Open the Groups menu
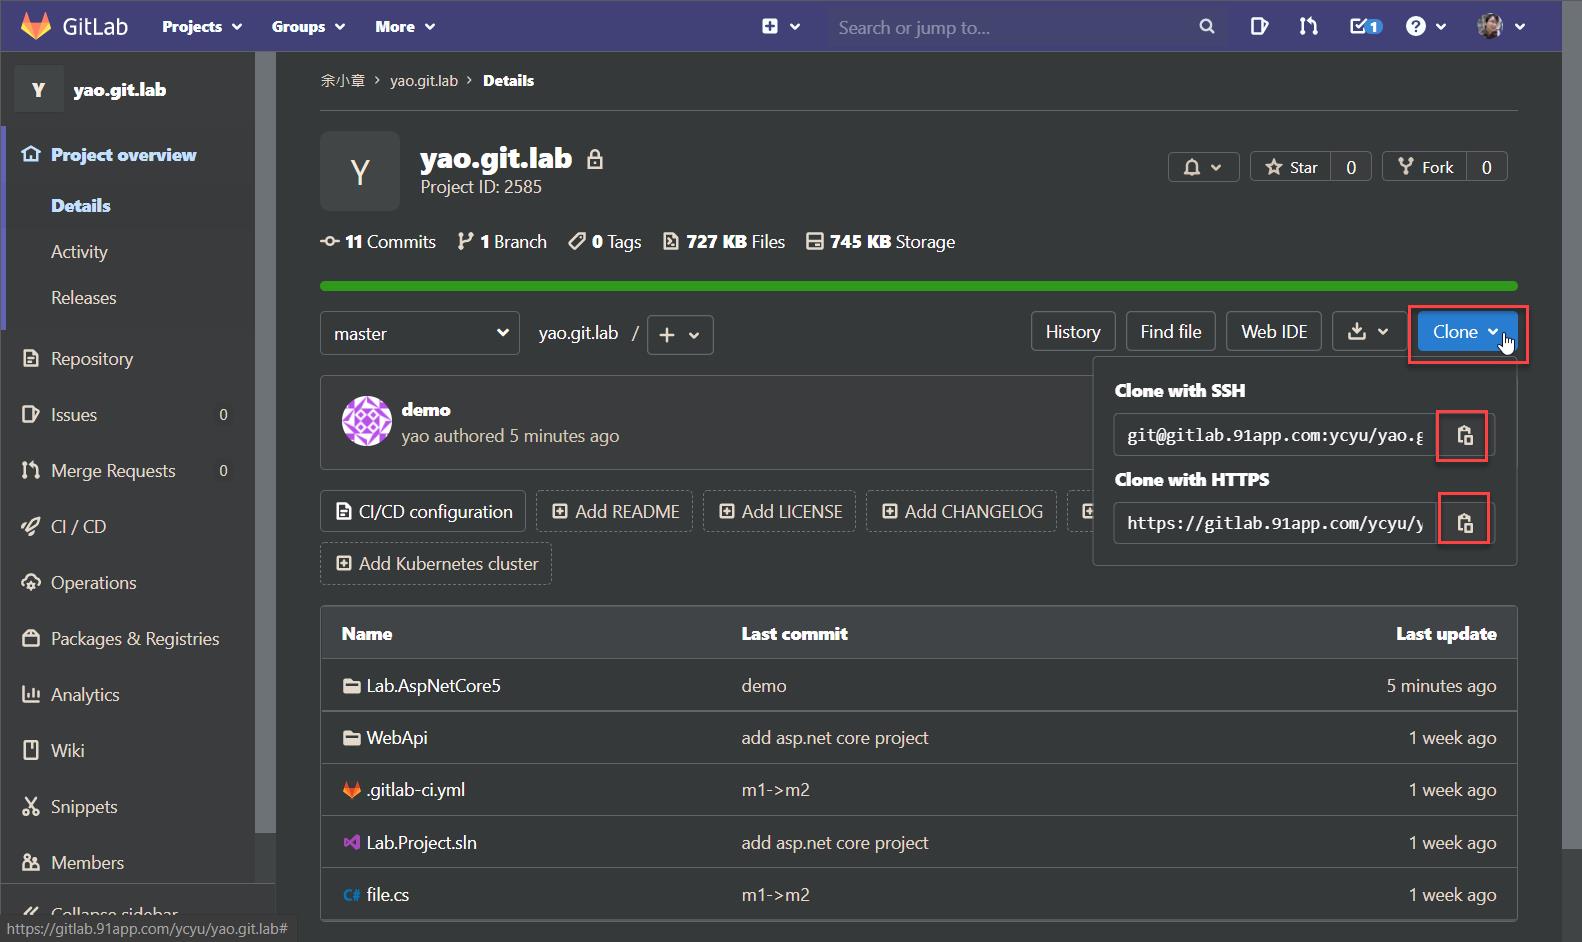Image resolution: width=1582 pixels, height=942 pixels. pos(308,27)
